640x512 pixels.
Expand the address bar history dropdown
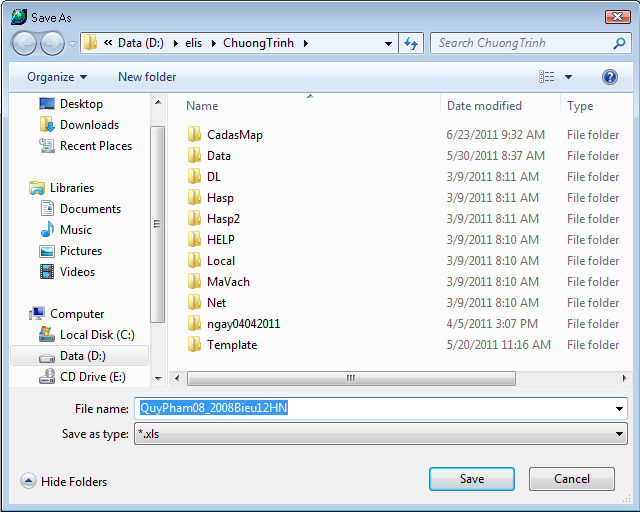coord(388,44)
